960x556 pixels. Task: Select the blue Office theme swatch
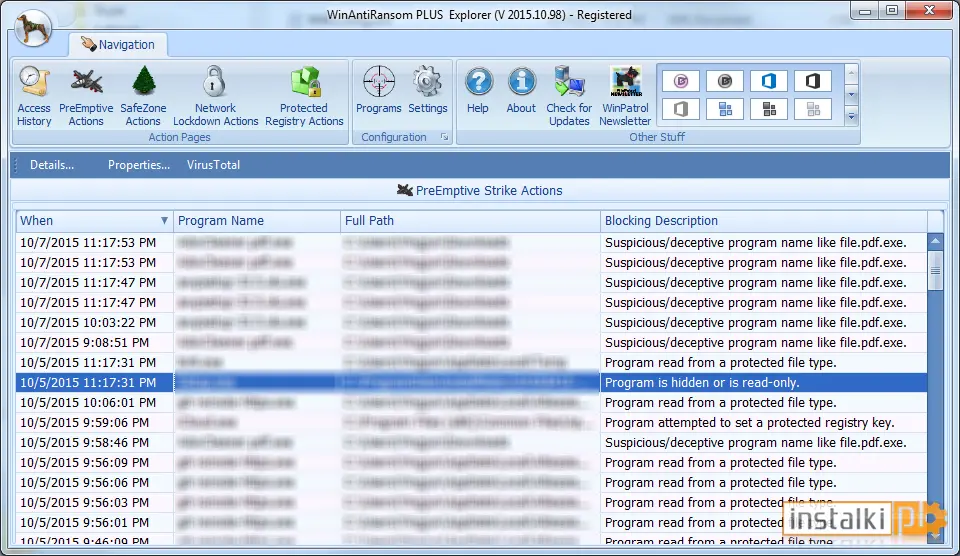coord(769,81)
